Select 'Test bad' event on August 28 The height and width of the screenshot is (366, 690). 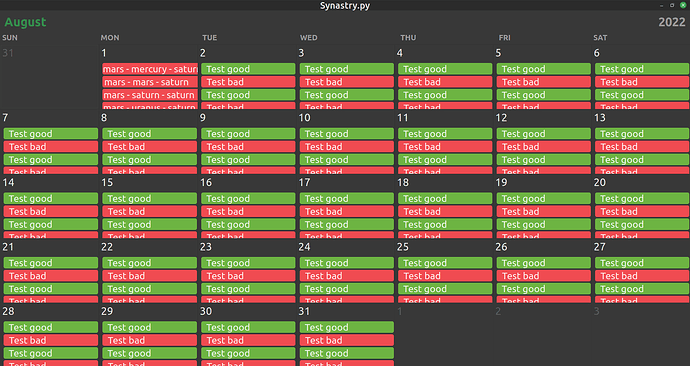[51, 340]
